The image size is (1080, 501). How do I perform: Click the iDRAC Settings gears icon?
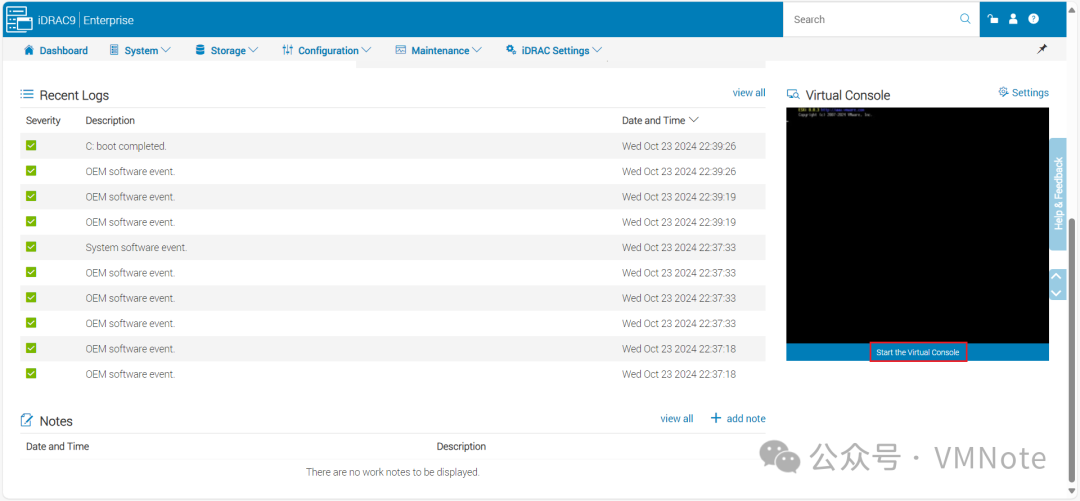click(510, 50)
